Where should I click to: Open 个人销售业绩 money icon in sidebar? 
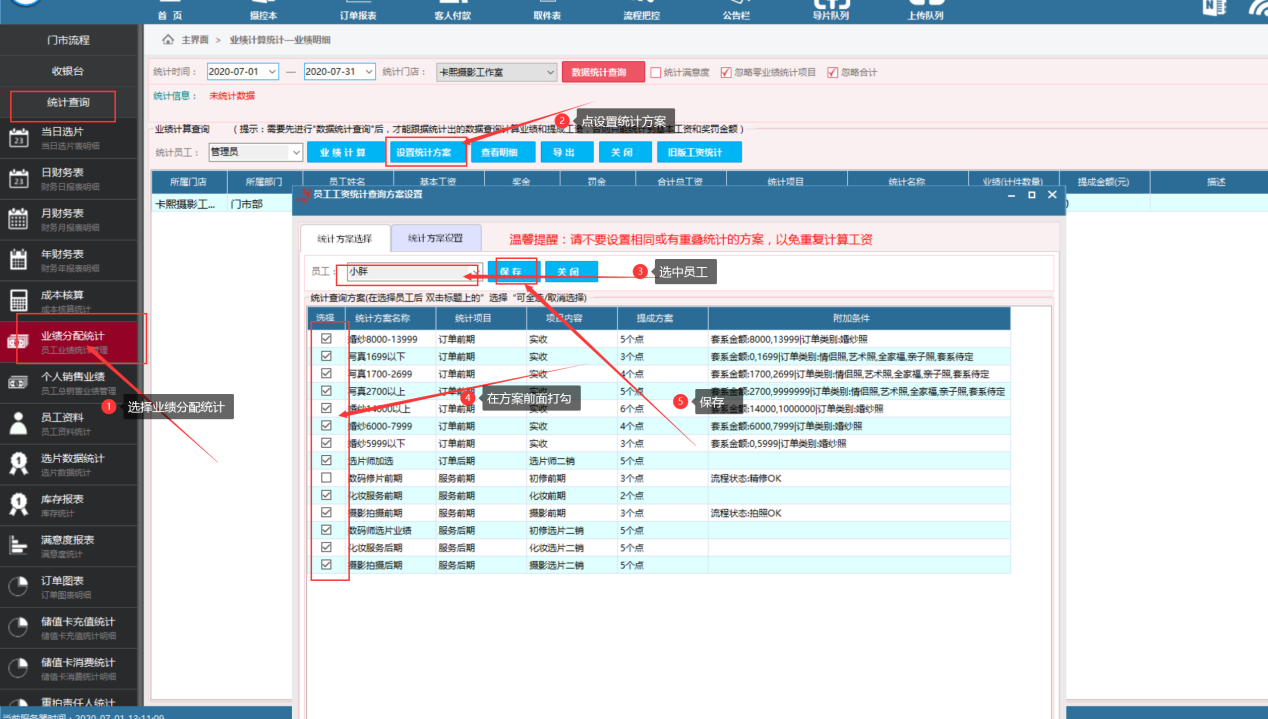pos(18,382)
